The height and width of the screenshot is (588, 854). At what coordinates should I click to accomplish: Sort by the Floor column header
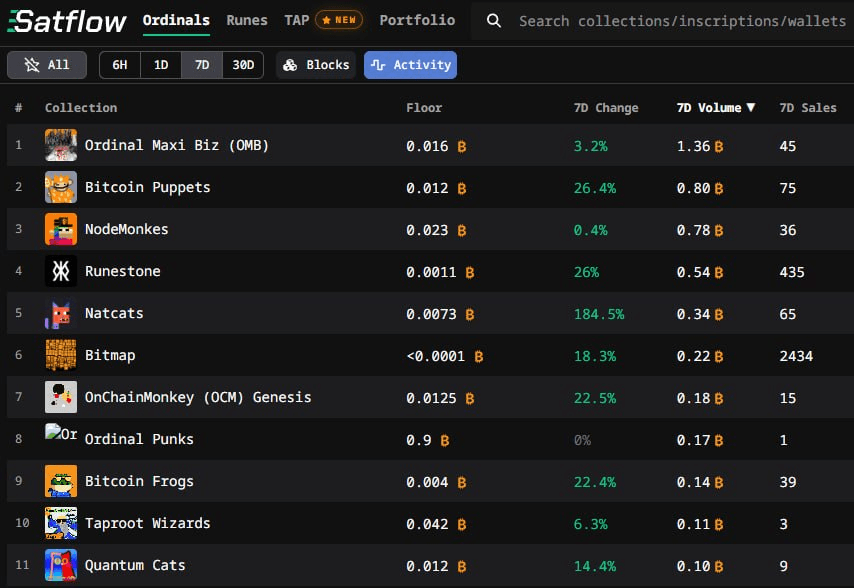click(x=424, y=108)
